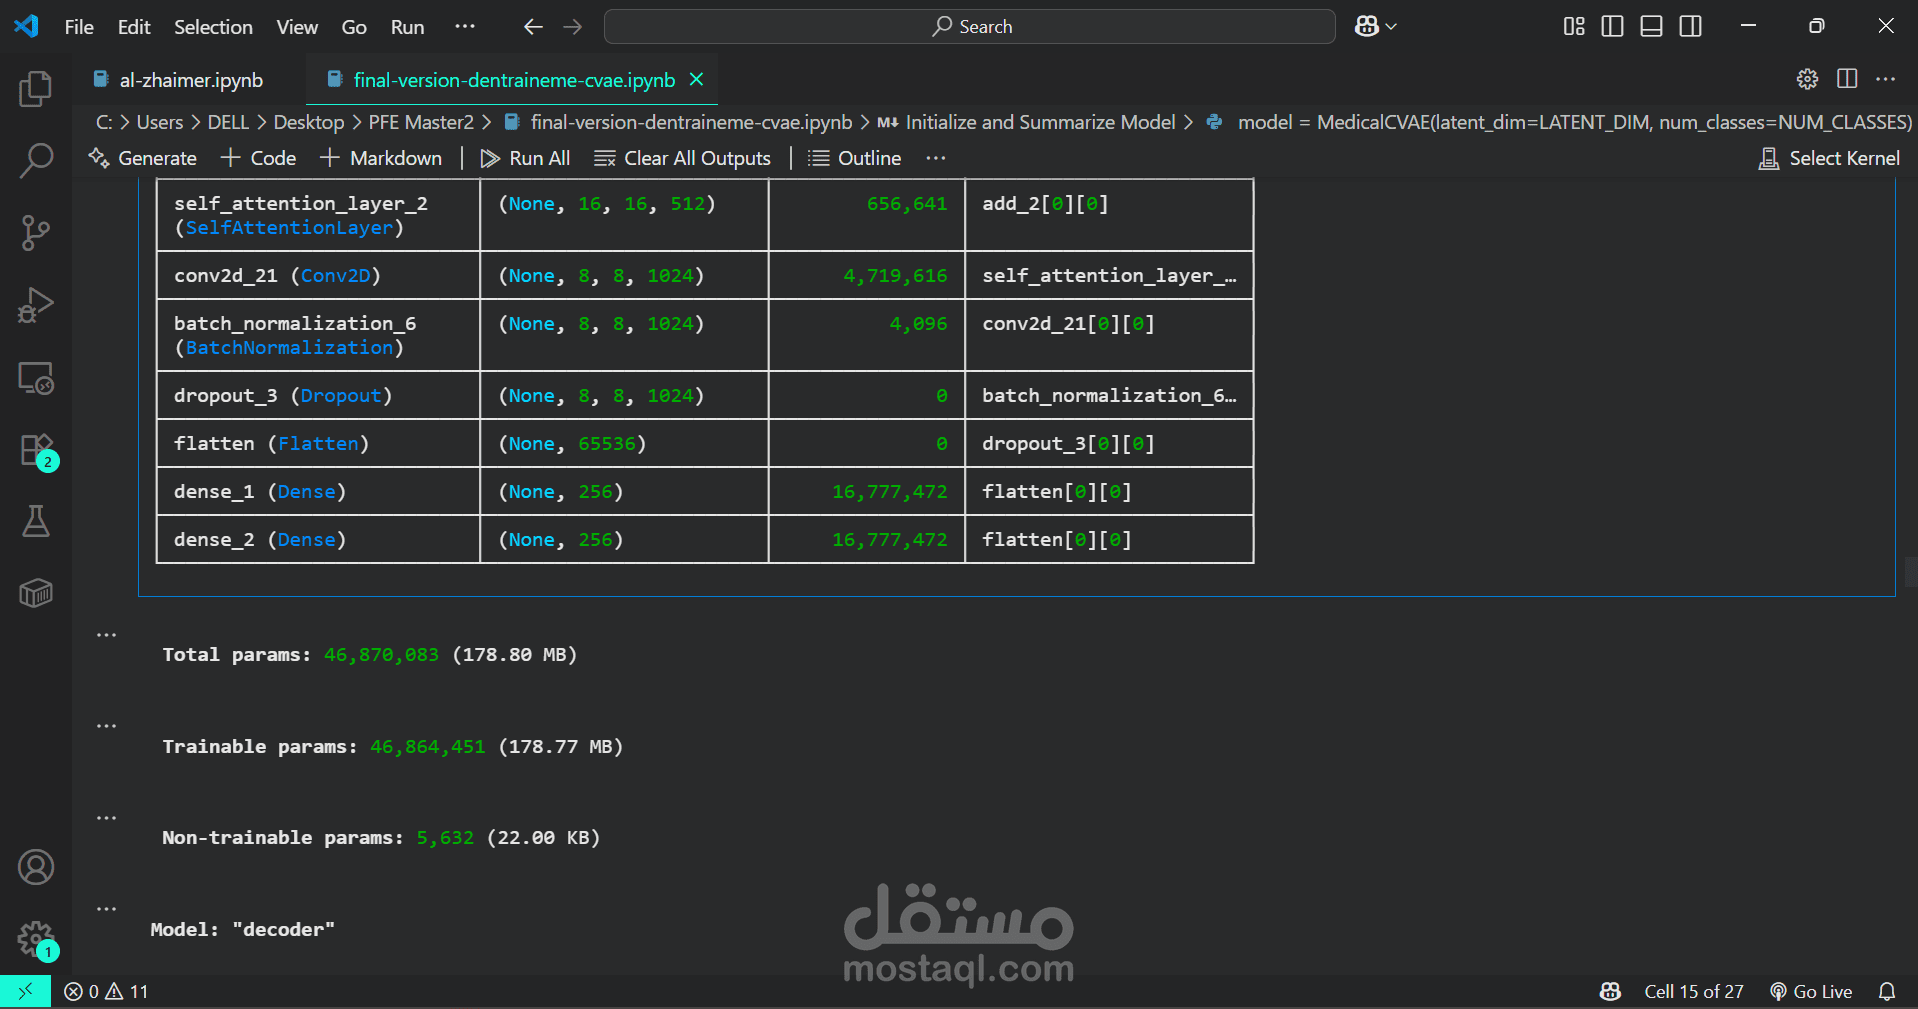Open the View menu
This screenshot has width=1918, height=1009.
pyautogui.click(x=297, y=27)
